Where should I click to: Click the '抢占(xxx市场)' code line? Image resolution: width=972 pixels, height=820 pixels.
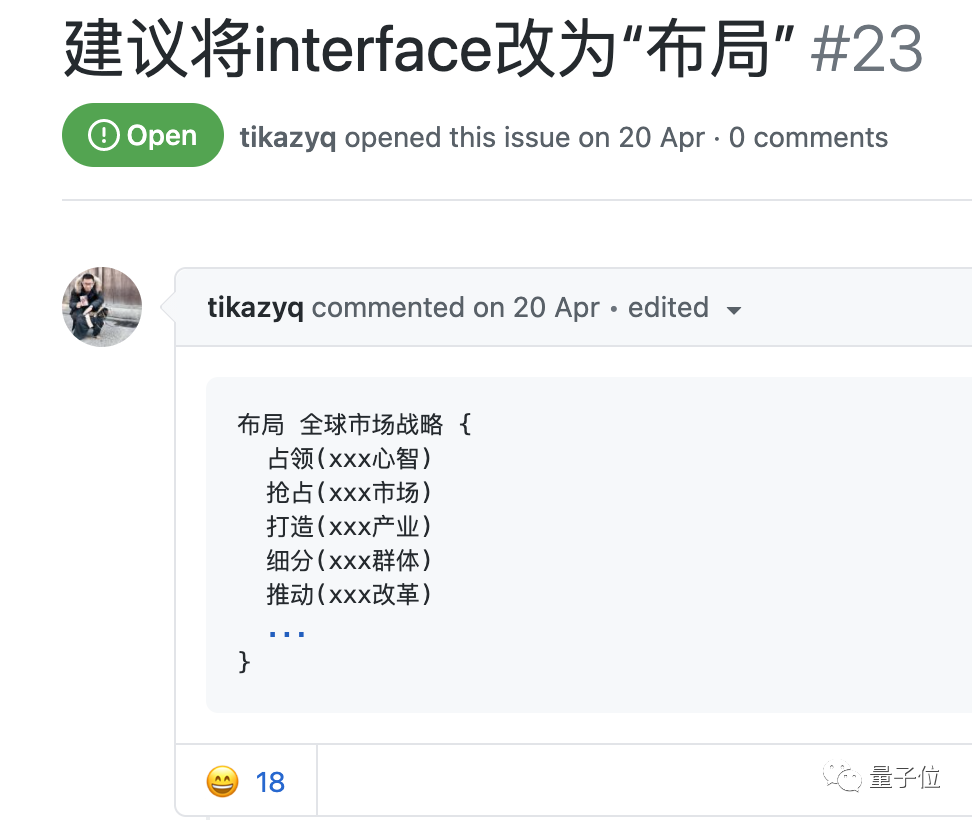[x=349, y=493]
